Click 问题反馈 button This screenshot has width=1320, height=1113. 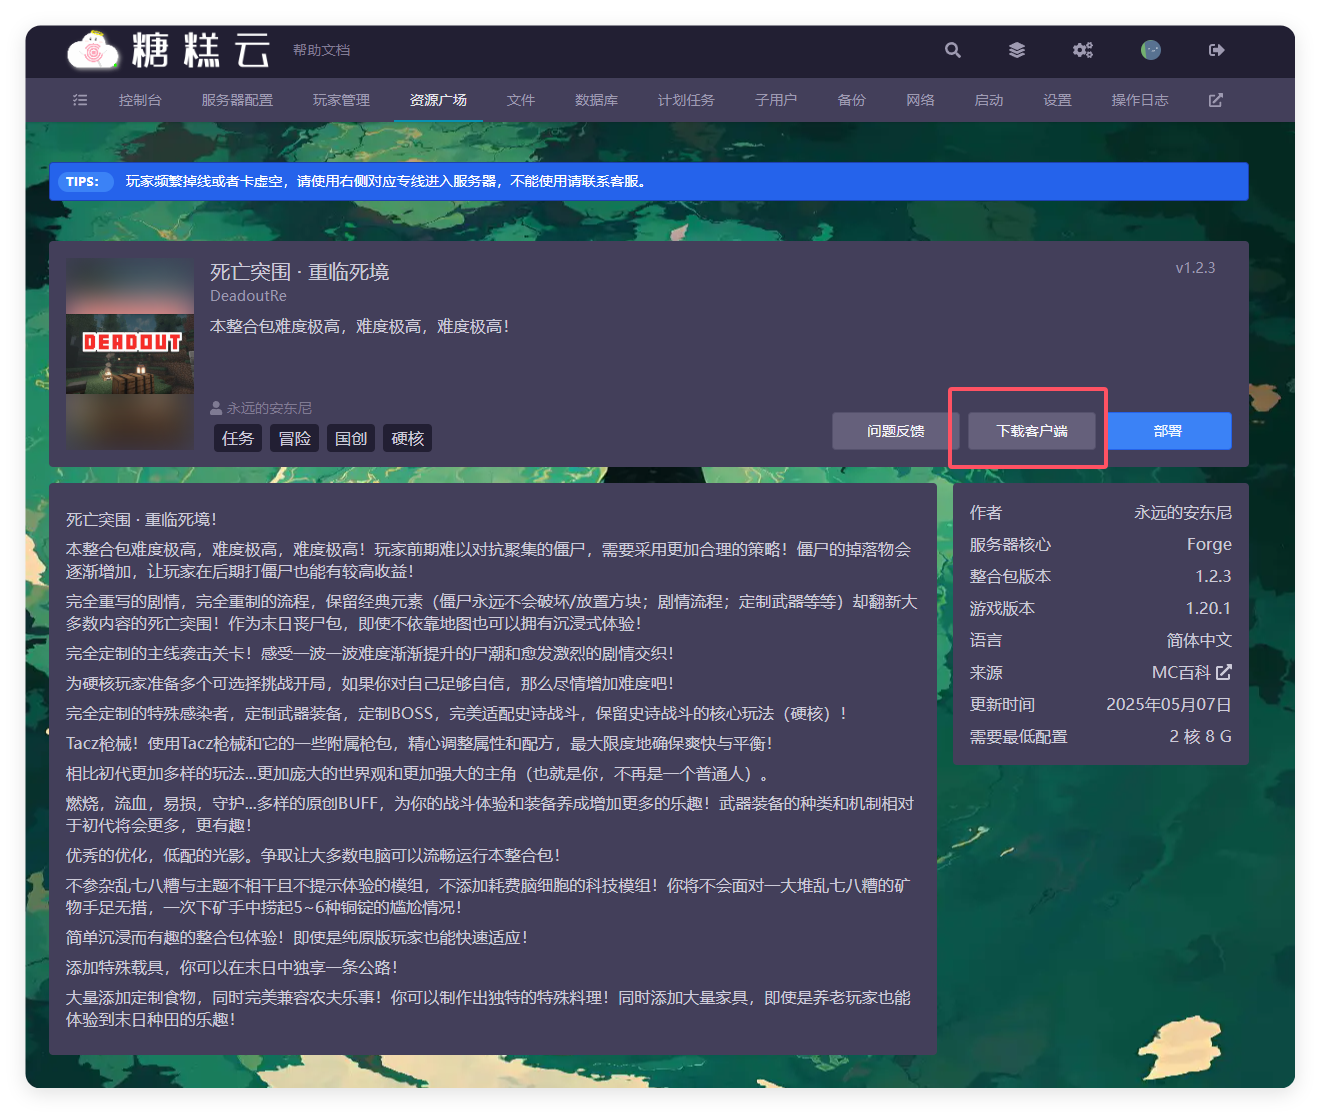point(896,431)
